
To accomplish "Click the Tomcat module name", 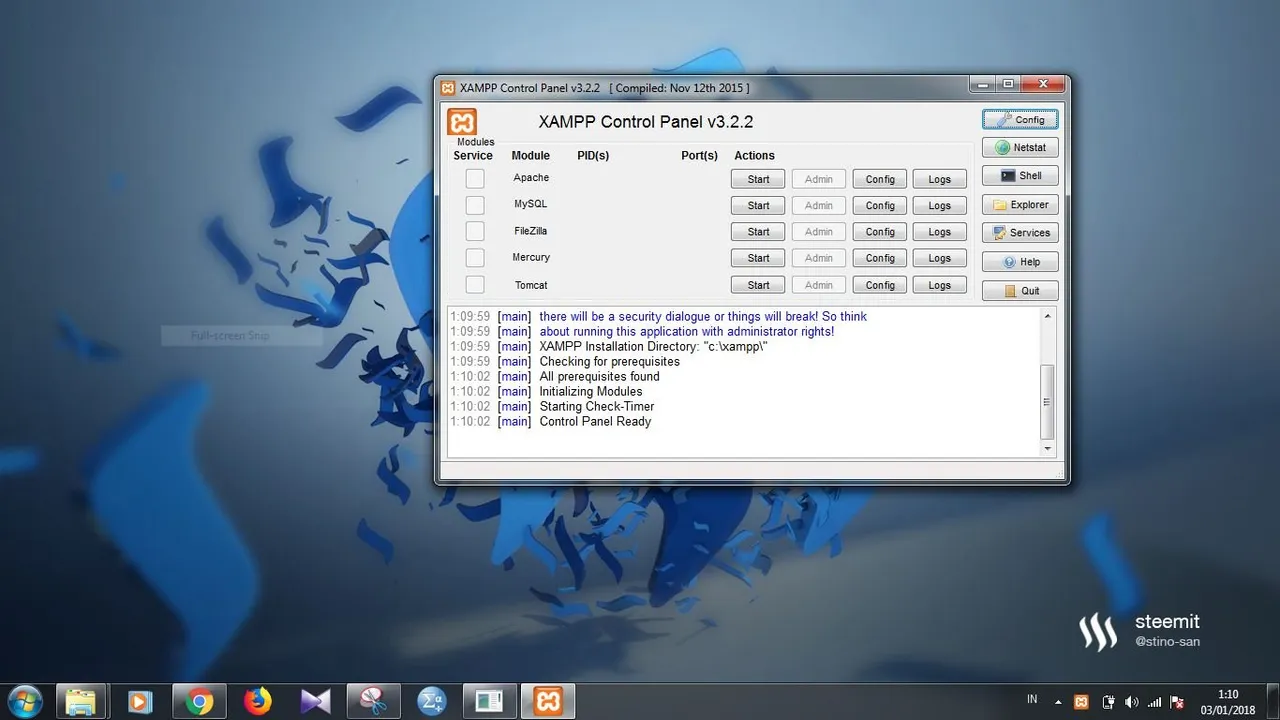I will tap(531, 285).
